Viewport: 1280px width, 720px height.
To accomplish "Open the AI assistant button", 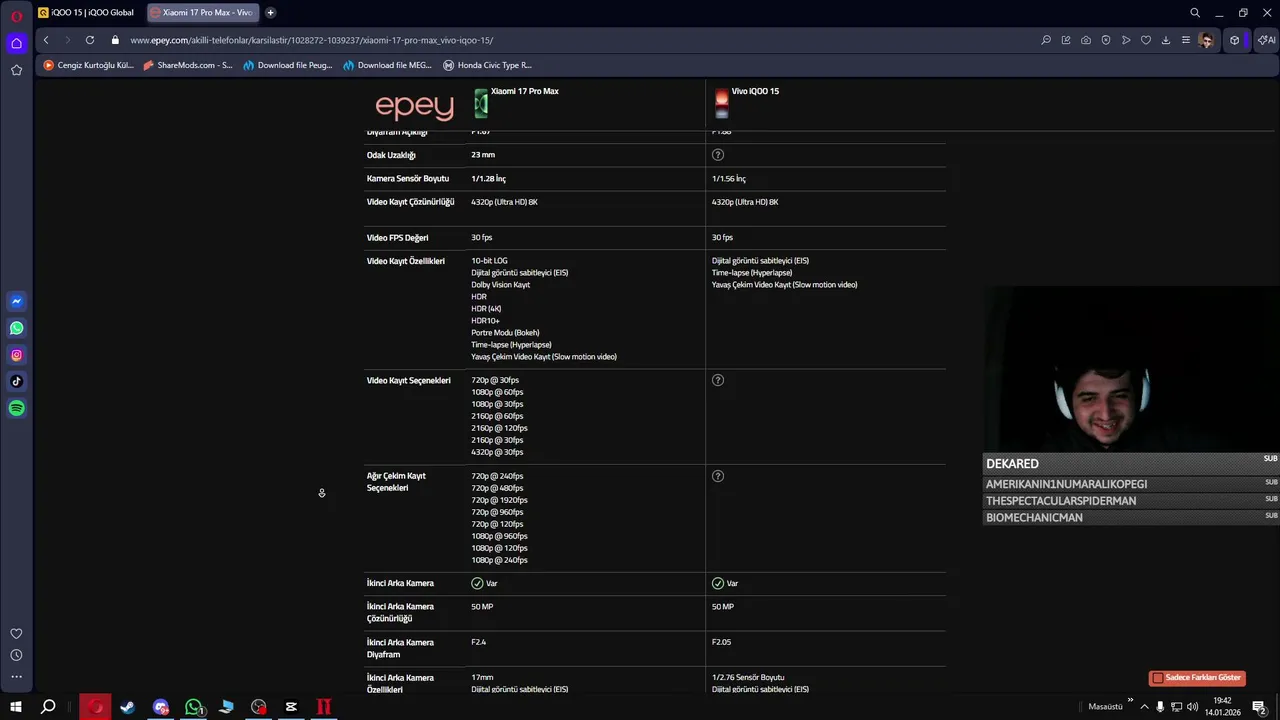I will click(1266, 40).
